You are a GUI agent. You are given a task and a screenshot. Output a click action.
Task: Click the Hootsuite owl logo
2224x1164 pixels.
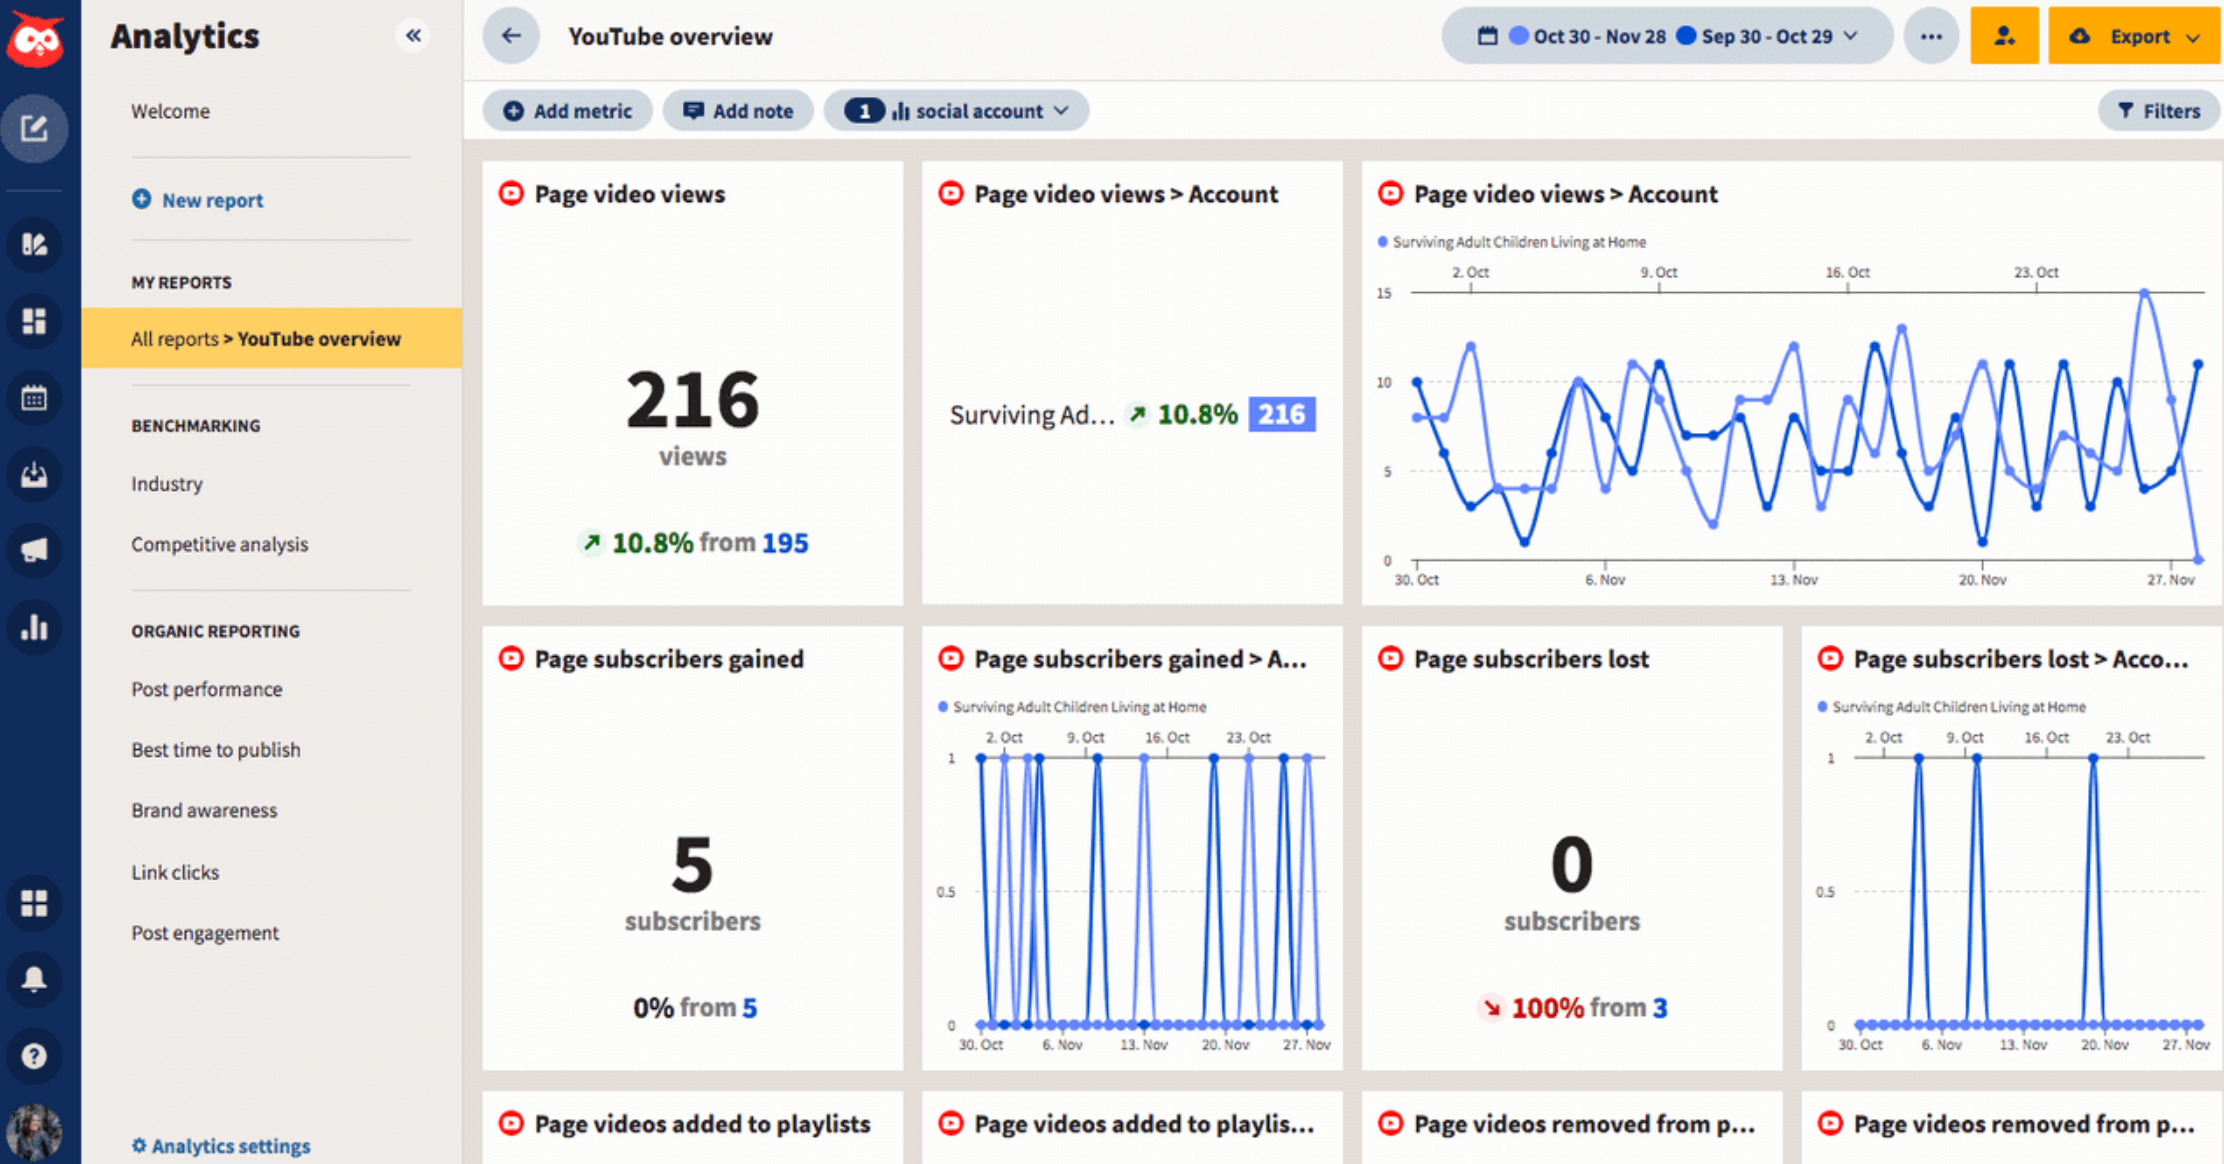(36, 40)
